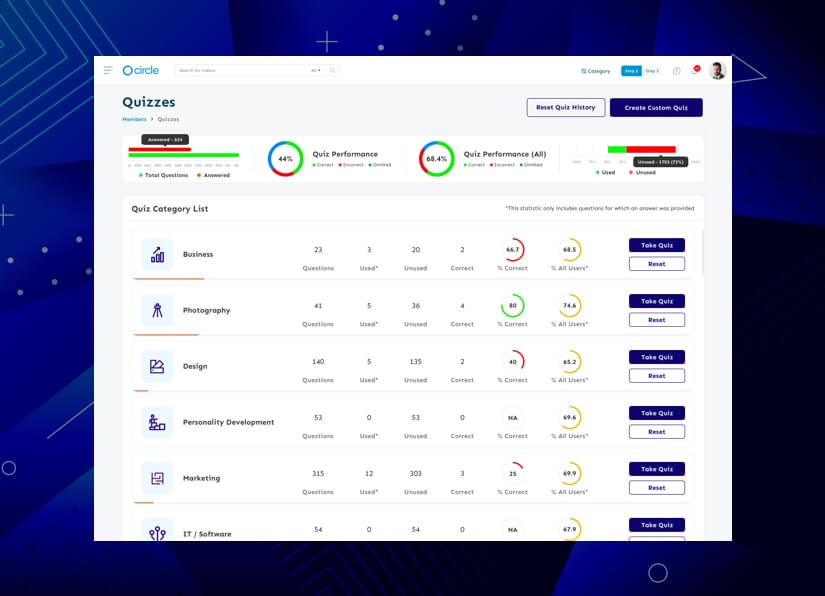Focus the Search for videos field
The height and width of the screenshot is (596, 825).
[x=240, y=70]
